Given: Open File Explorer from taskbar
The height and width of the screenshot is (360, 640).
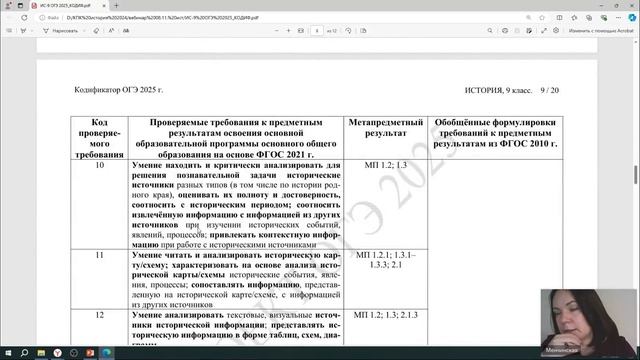Looking at the screenshot, I should 41,353.
